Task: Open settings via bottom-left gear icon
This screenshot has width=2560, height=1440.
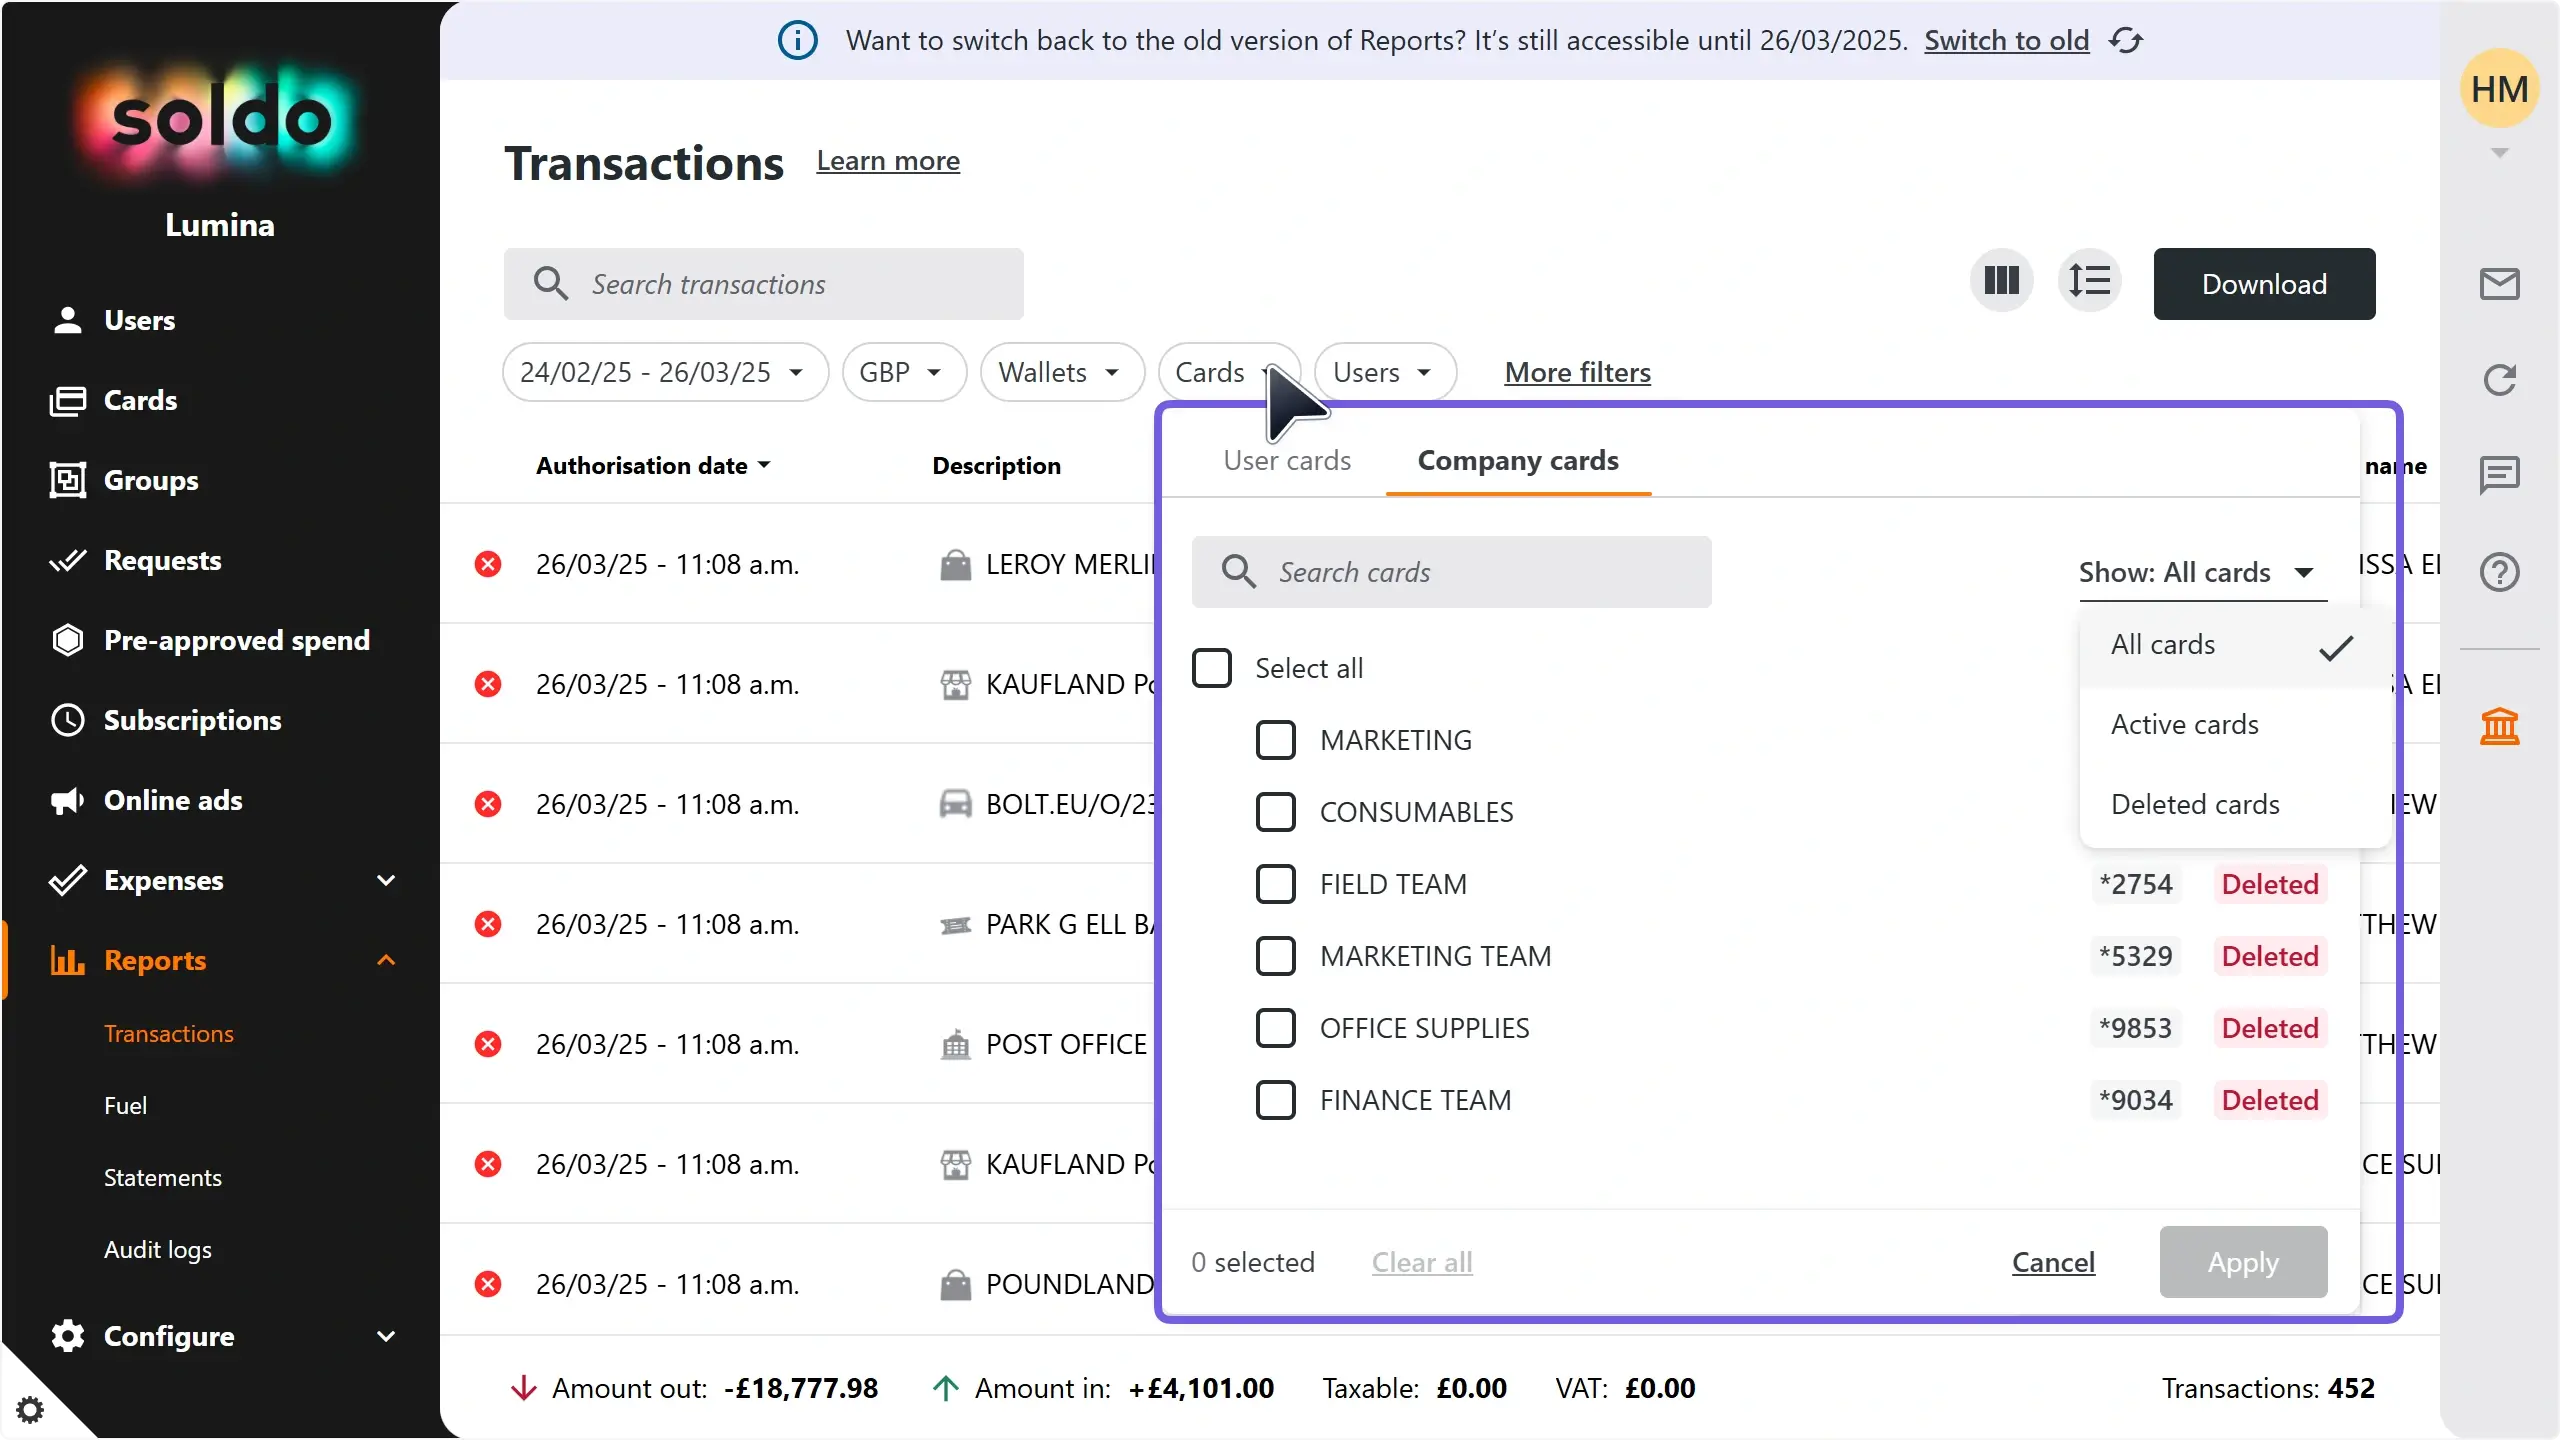Action: pos(31,1409)
